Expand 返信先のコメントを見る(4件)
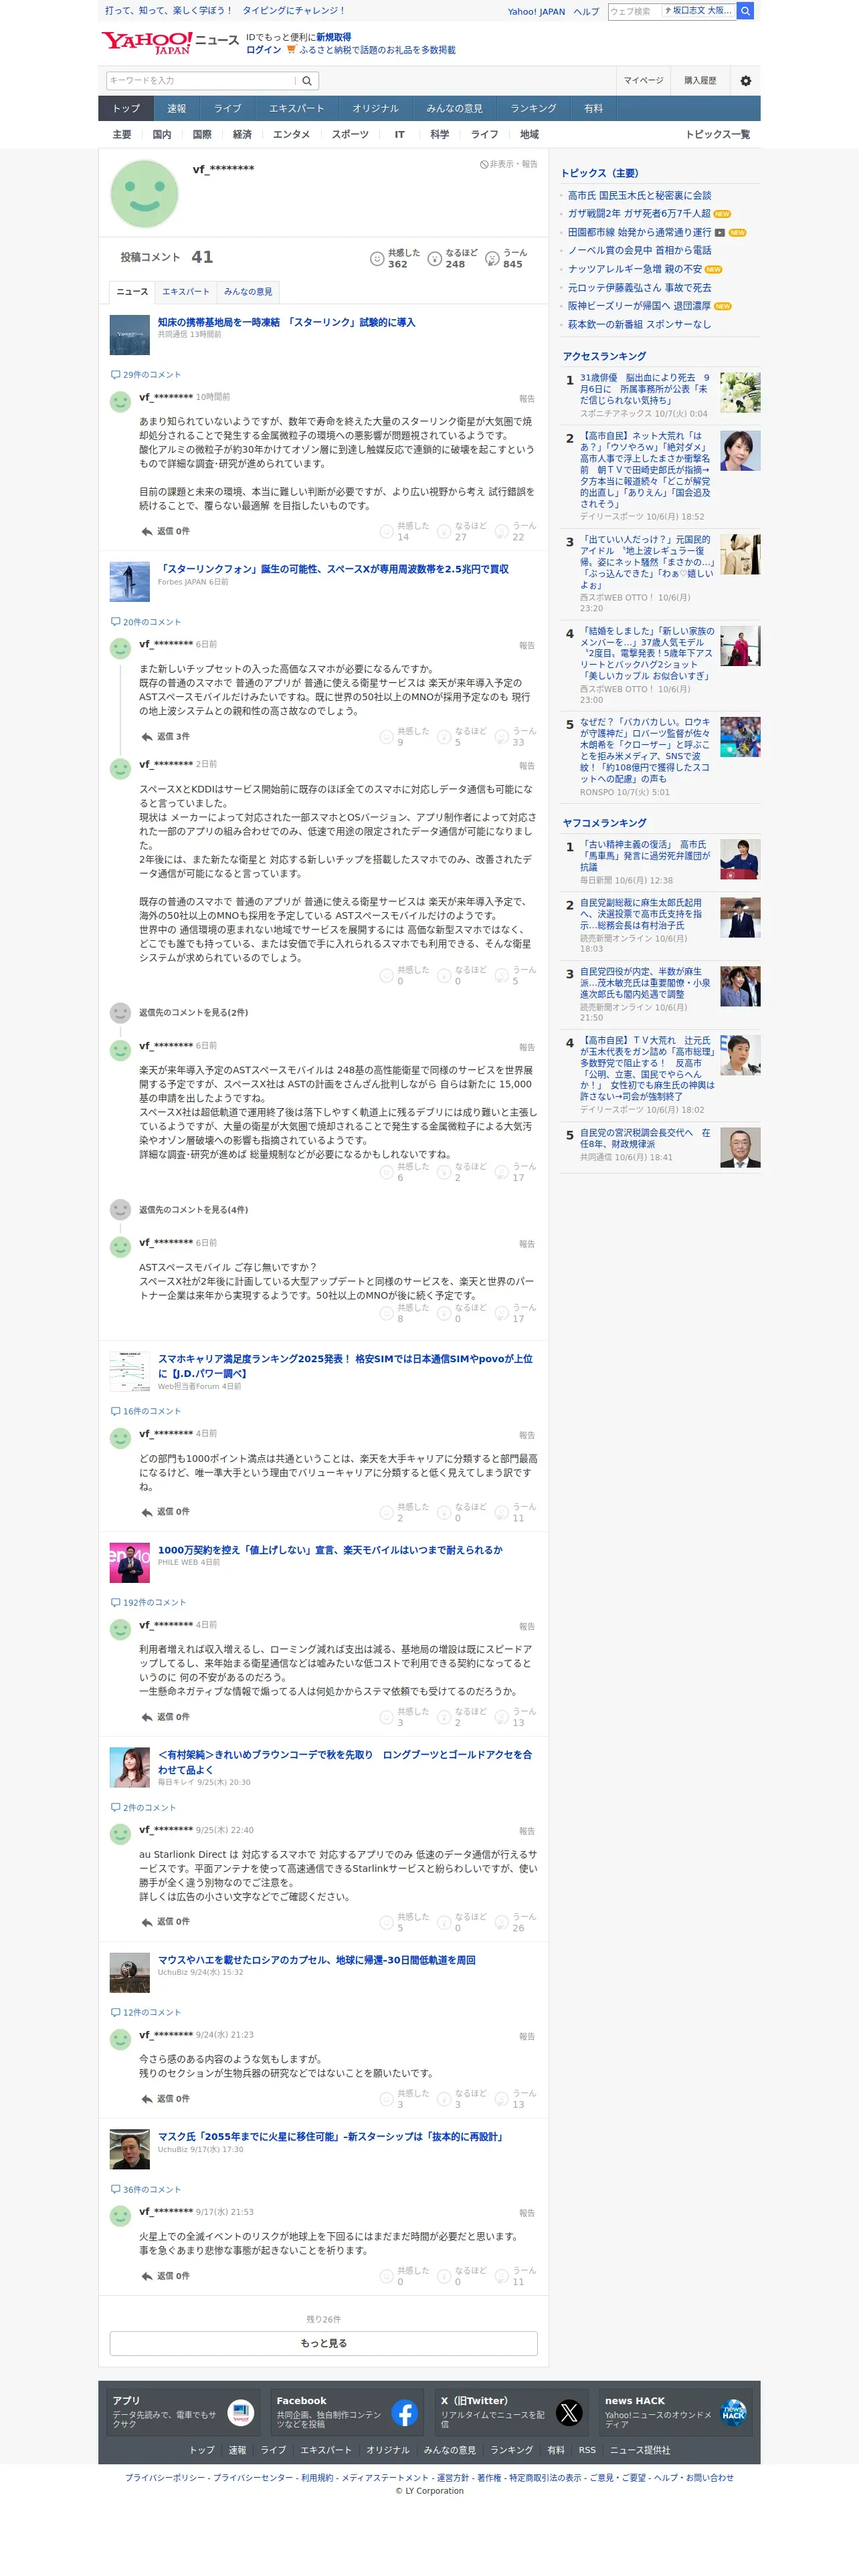The height and width of the screenshot is (2576, 859). [193, 1210]
